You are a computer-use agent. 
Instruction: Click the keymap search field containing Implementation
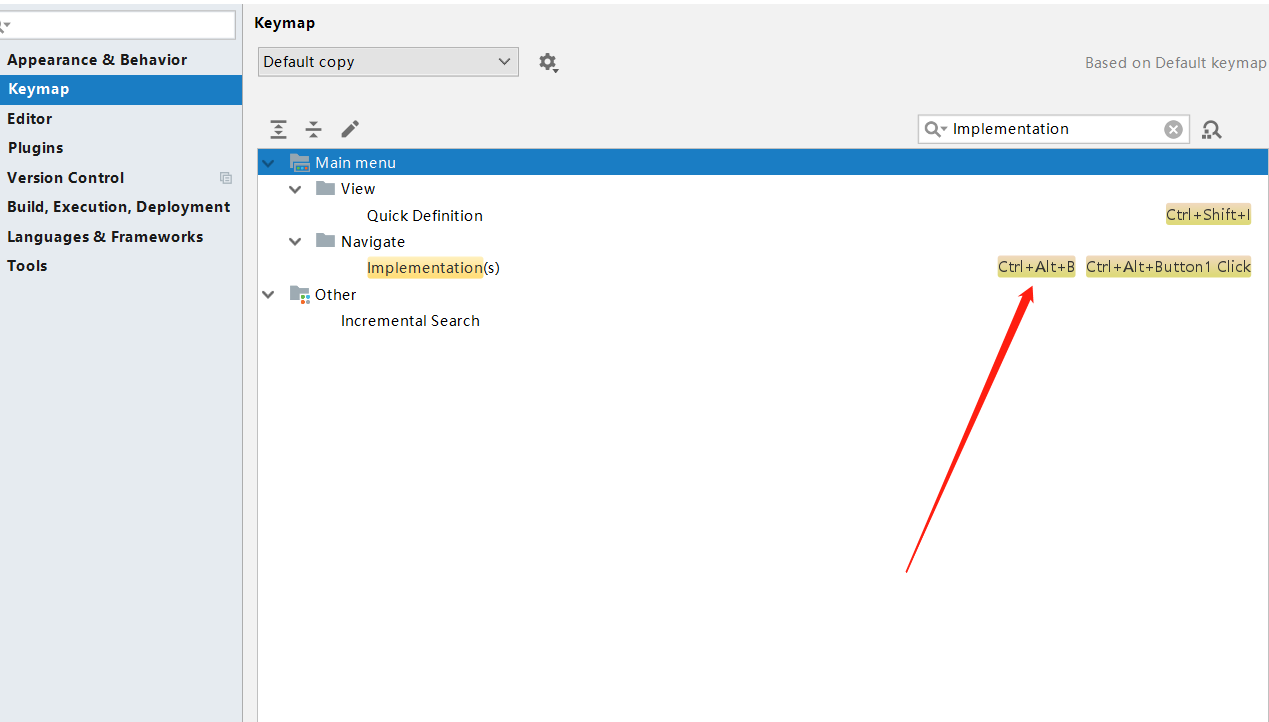(1054, 129)
